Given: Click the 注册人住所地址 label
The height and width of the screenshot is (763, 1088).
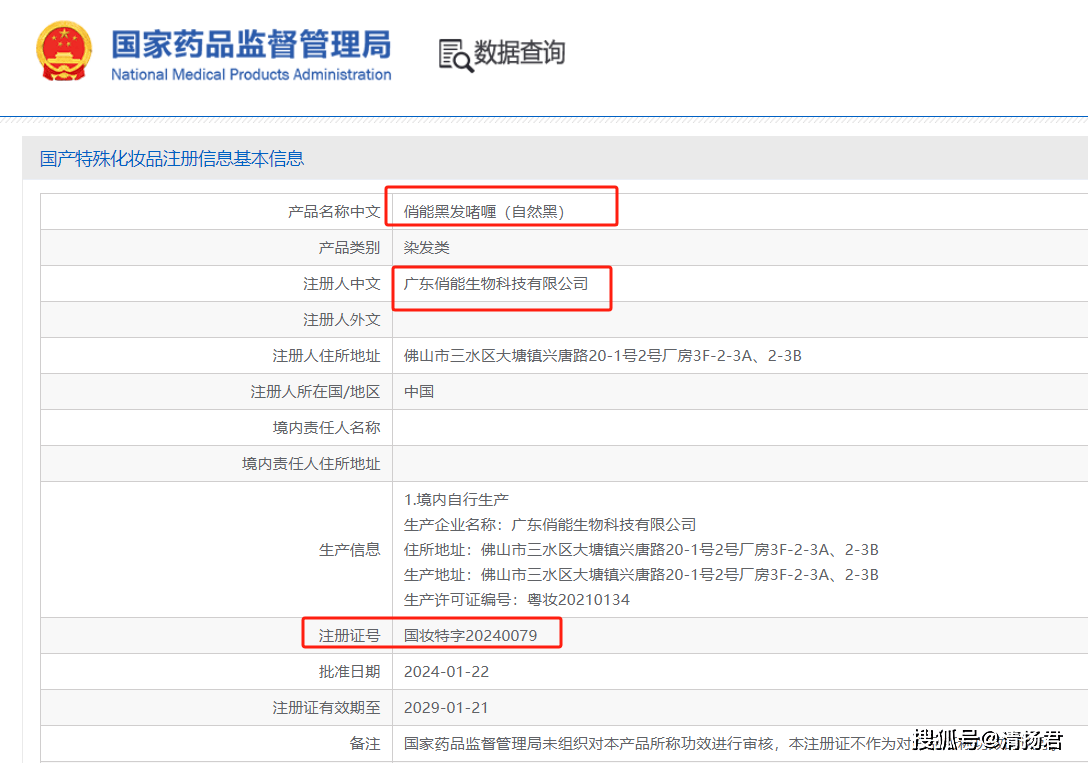Looking at the screenshot, I should pyautogui.click(x=326, y=356).
